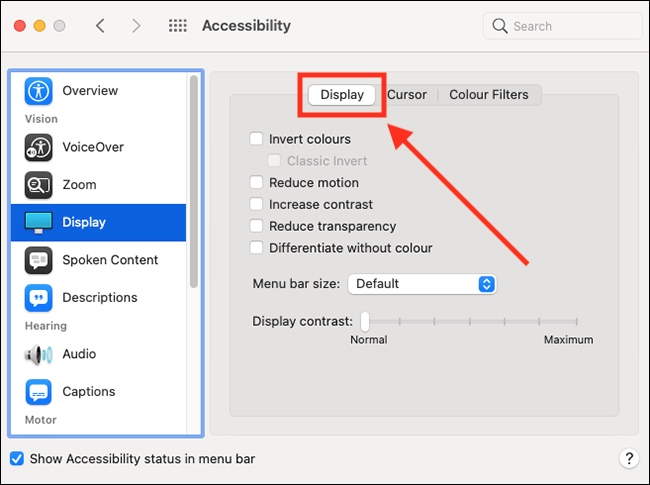
Task: Tick the Reduce motion checkbox
Action: (257, 183)
